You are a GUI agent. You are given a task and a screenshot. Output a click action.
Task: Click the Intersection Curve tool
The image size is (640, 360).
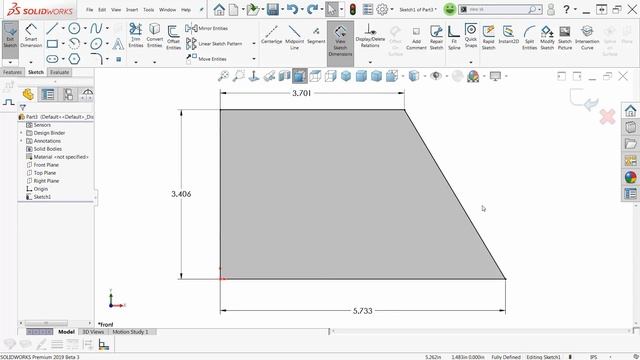tap(587, 38)
